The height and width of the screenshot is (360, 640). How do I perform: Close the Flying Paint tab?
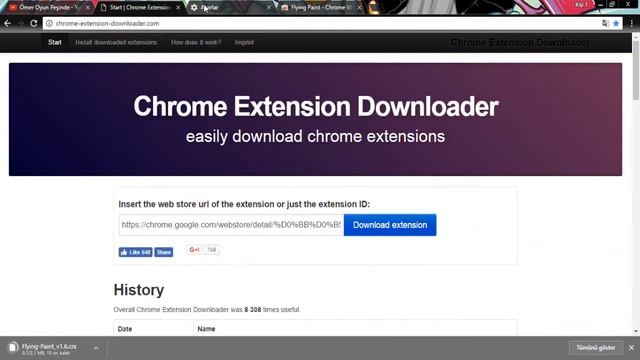point(359,7)
